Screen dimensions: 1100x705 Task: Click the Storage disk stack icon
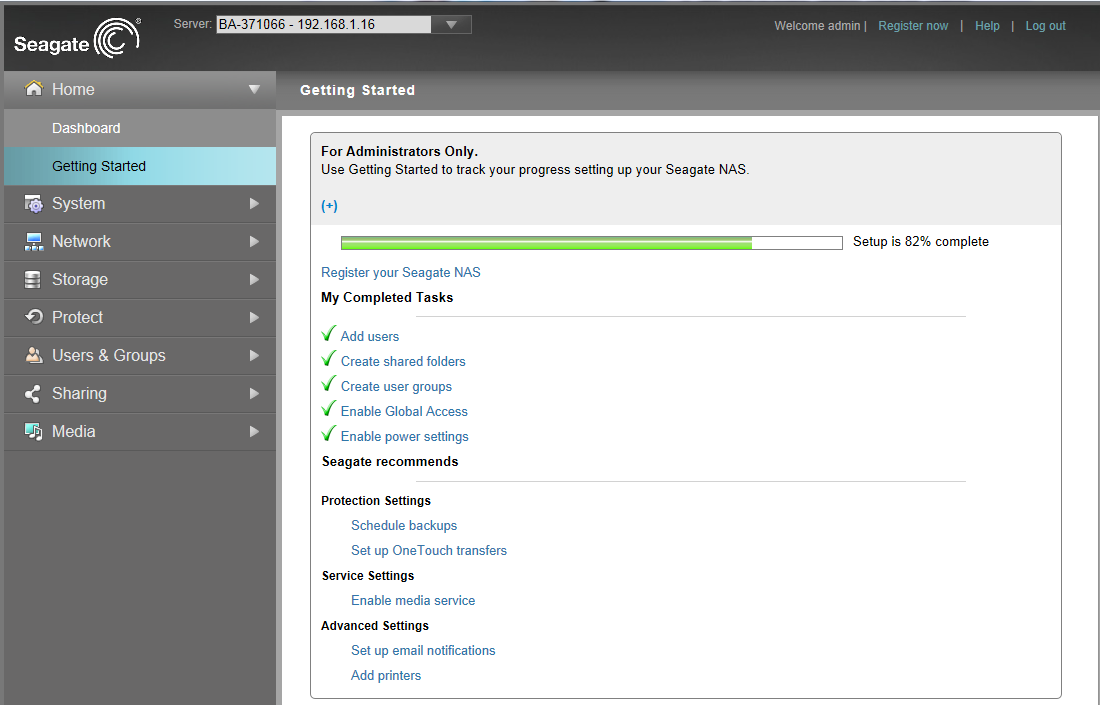[32, 279]
